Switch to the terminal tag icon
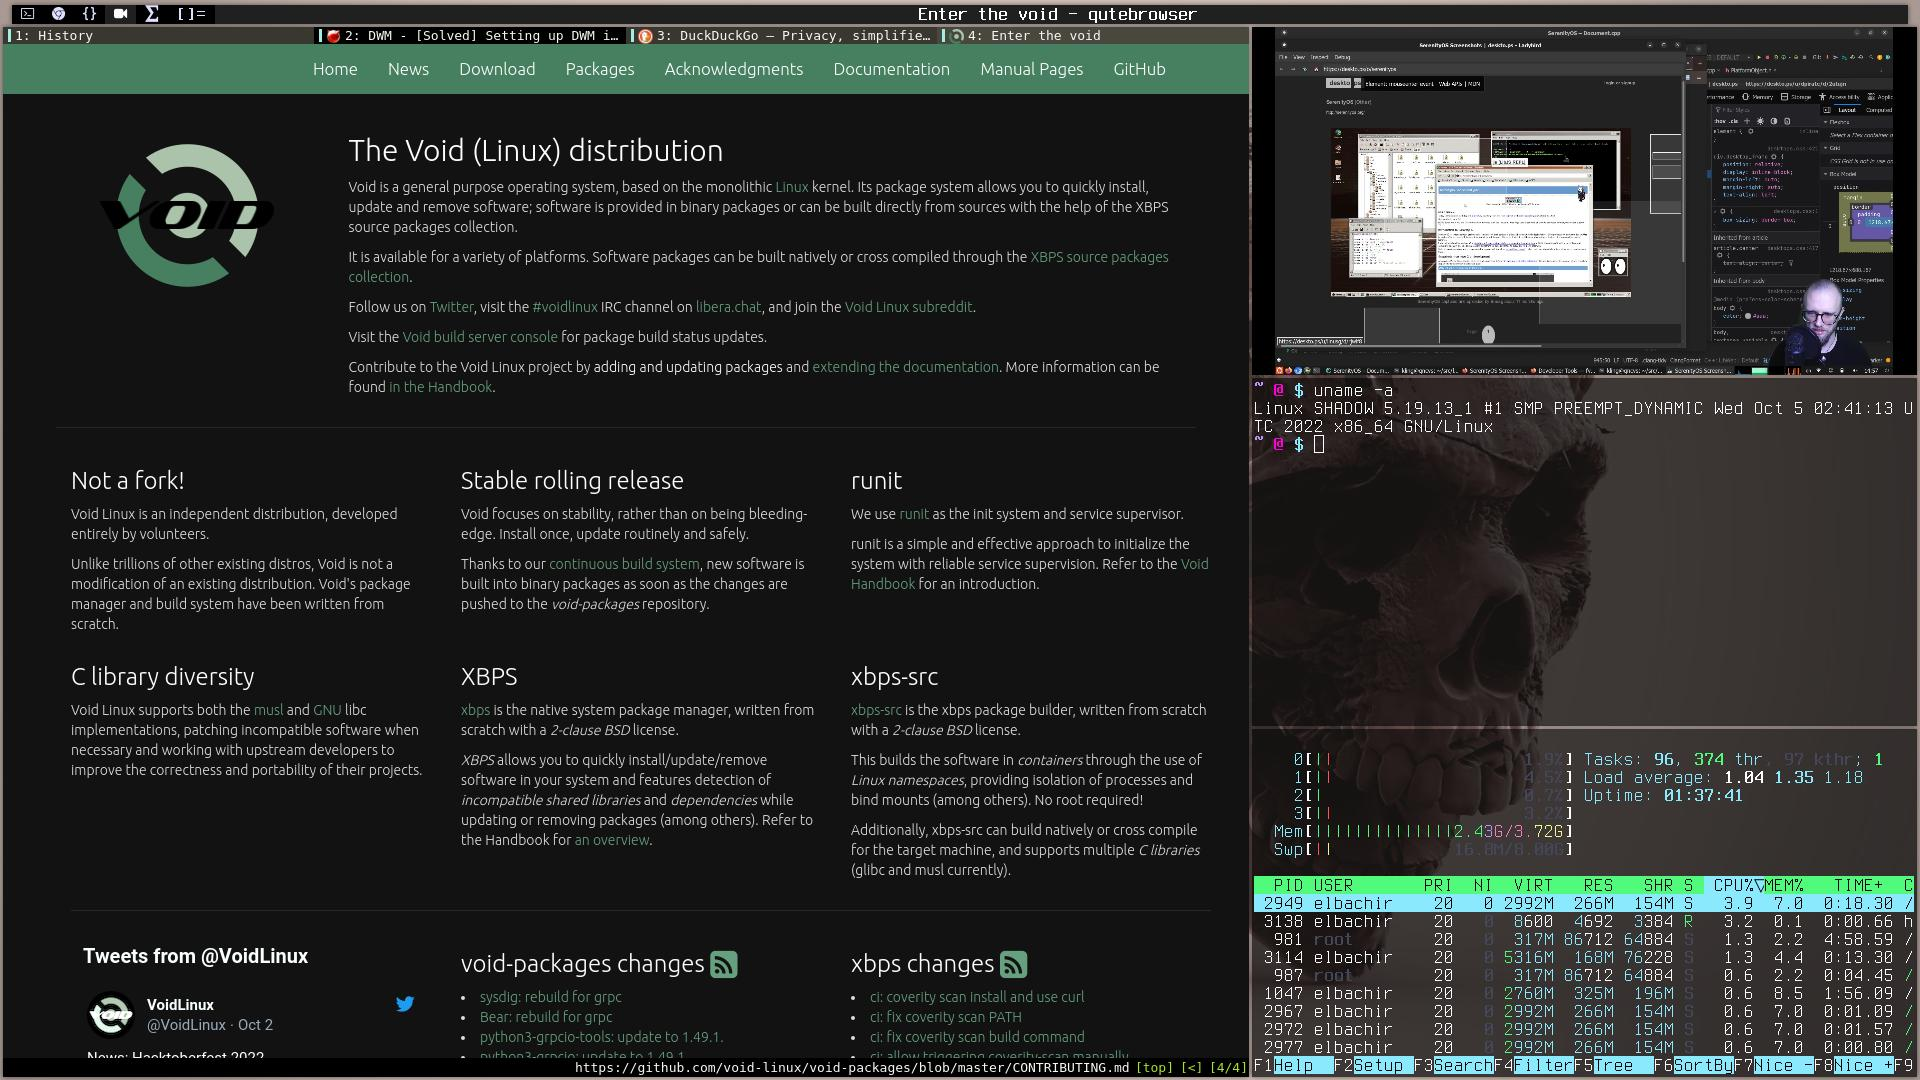The width and height of the screenshot is (1920, 1080). 27,14
